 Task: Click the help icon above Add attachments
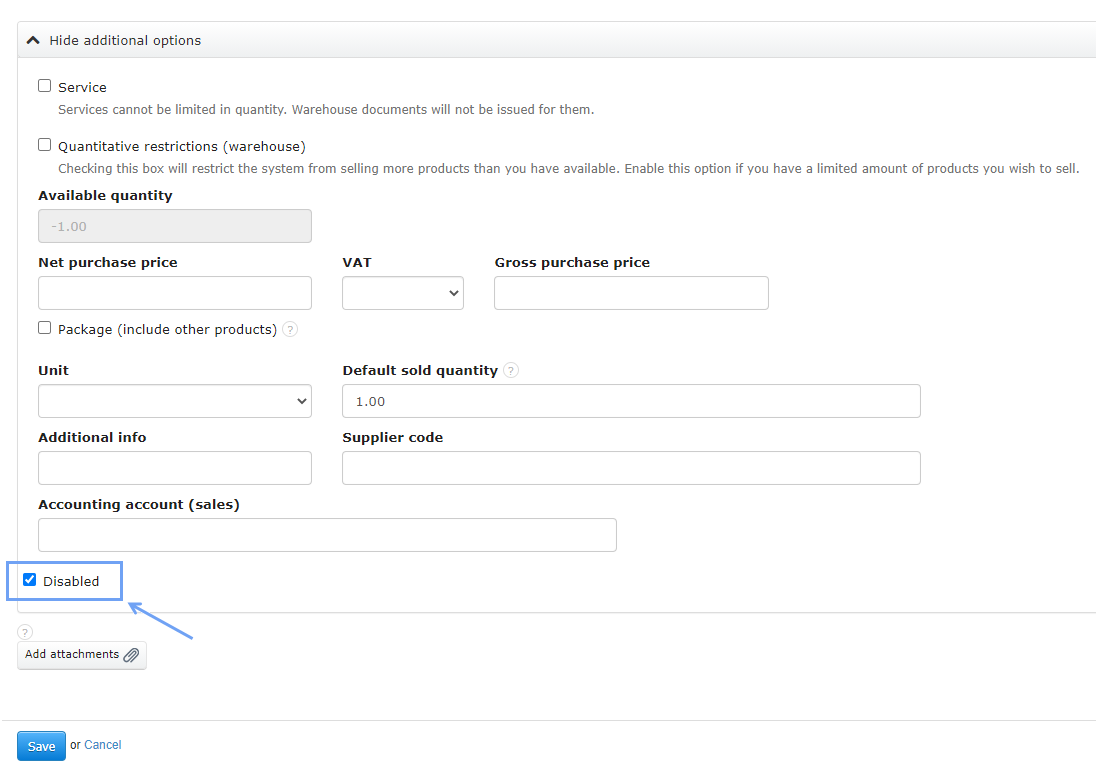click(x=24, y=631)
